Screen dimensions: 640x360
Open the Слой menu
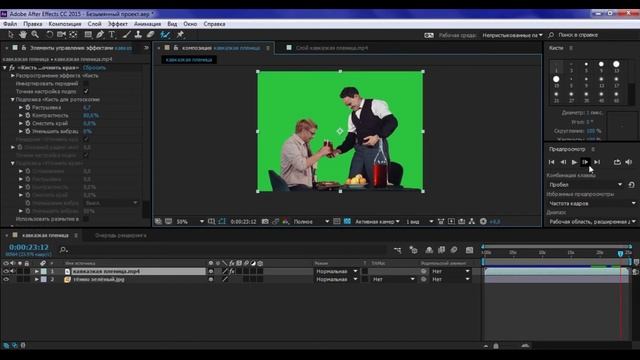pos(94,24)
